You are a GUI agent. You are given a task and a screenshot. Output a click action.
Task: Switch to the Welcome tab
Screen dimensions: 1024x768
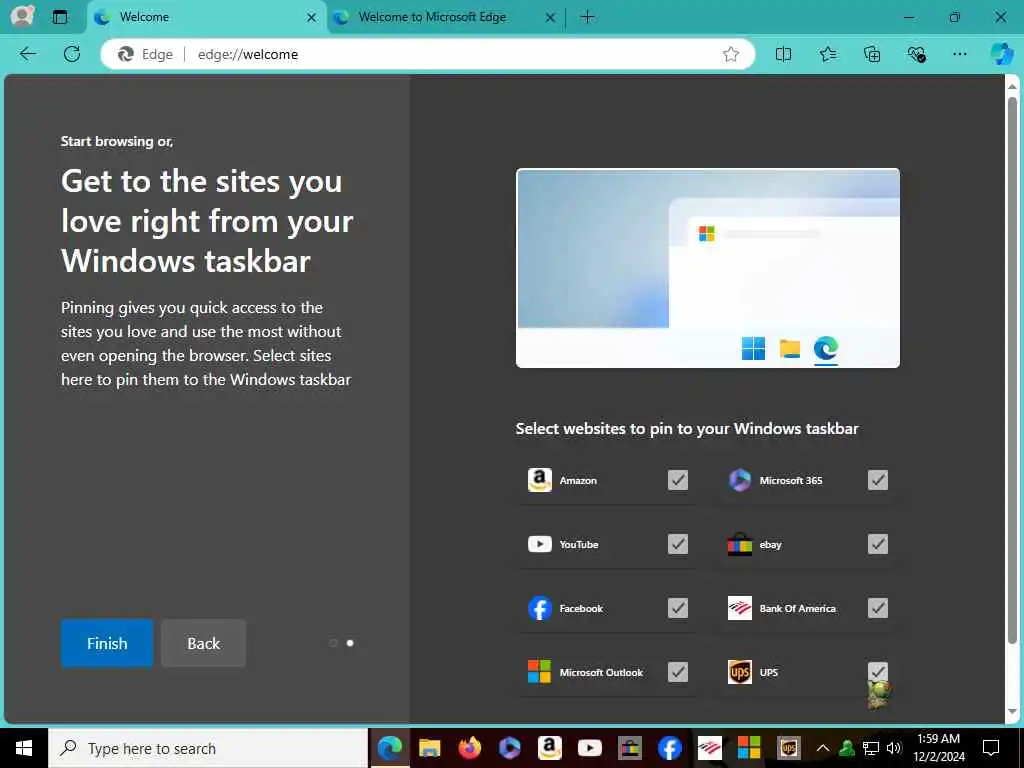coord(206,18)
